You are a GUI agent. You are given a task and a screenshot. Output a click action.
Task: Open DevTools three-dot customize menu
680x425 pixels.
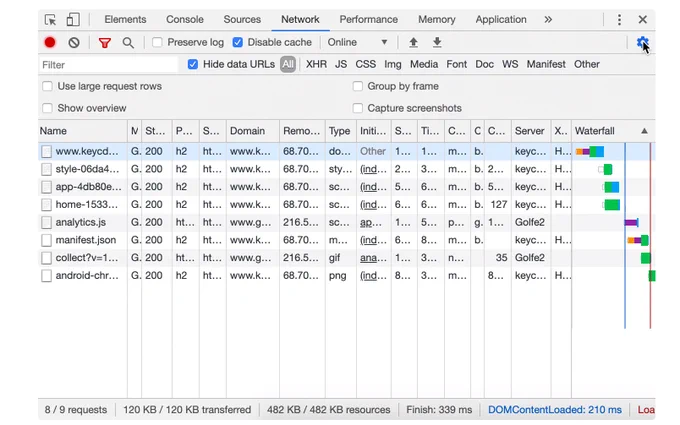[619, 20]
